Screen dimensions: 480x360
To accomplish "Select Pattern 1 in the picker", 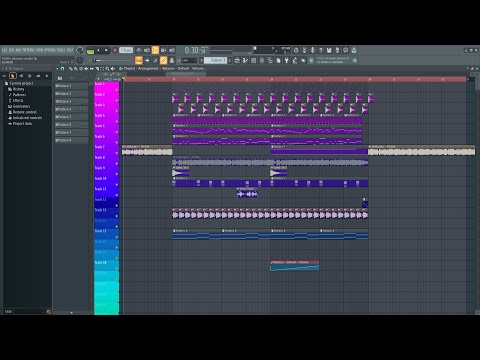I will tap(71, 86).
